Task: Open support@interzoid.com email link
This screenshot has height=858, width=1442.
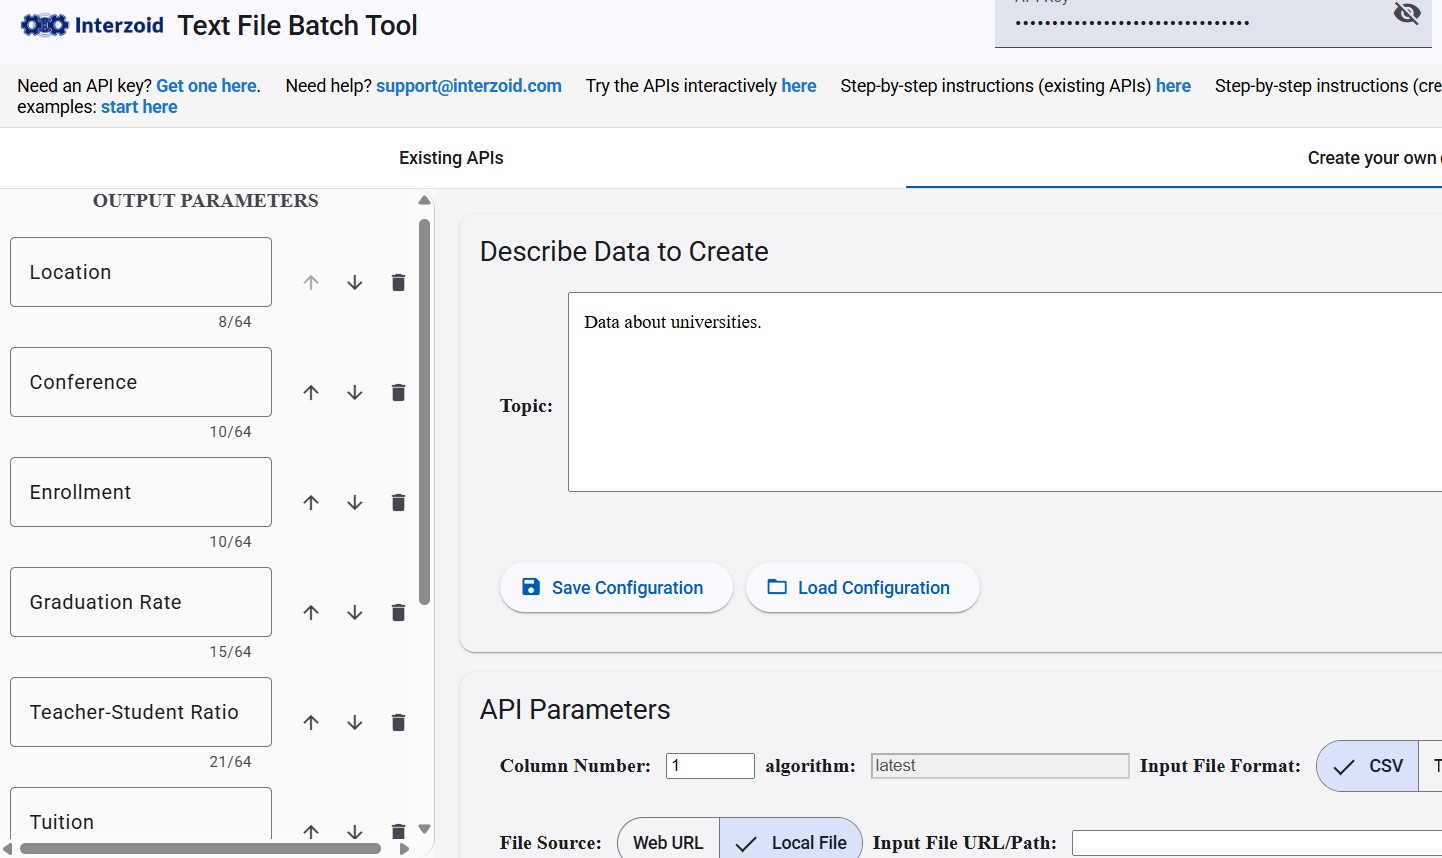Action: (x=469, y=86)
